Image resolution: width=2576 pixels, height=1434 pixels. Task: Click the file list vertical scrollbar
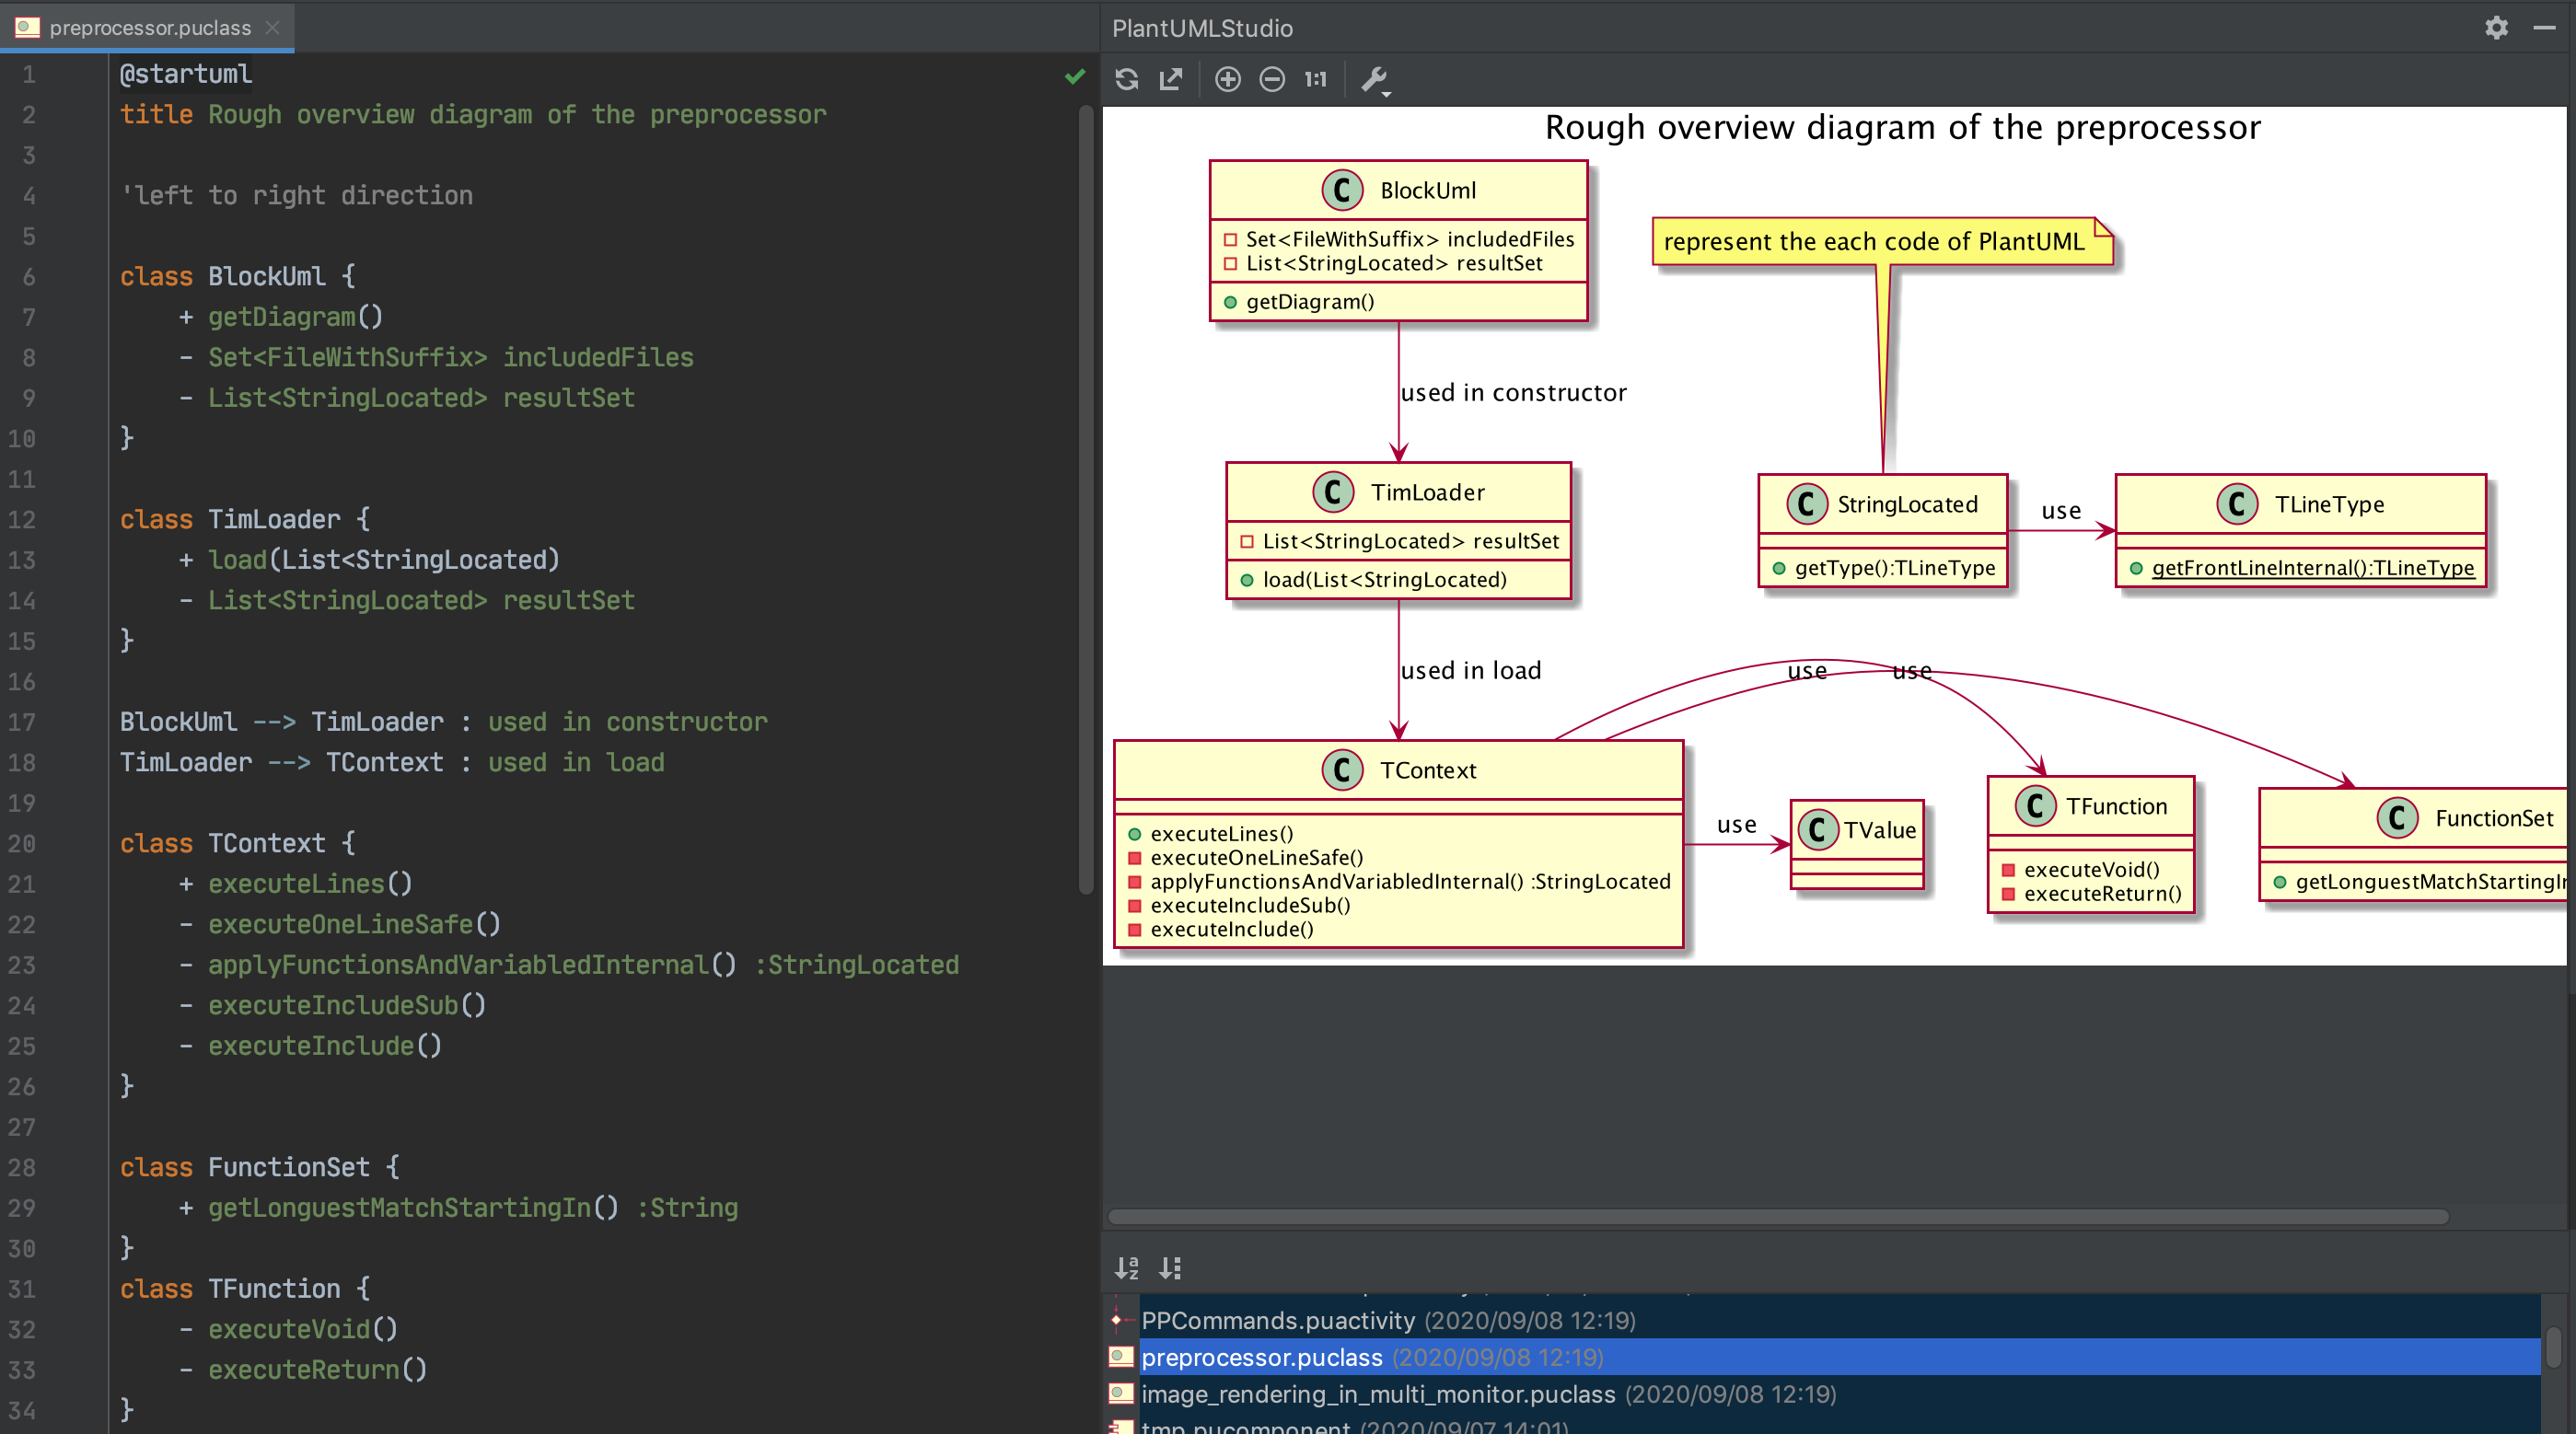click(2553, 1348)
